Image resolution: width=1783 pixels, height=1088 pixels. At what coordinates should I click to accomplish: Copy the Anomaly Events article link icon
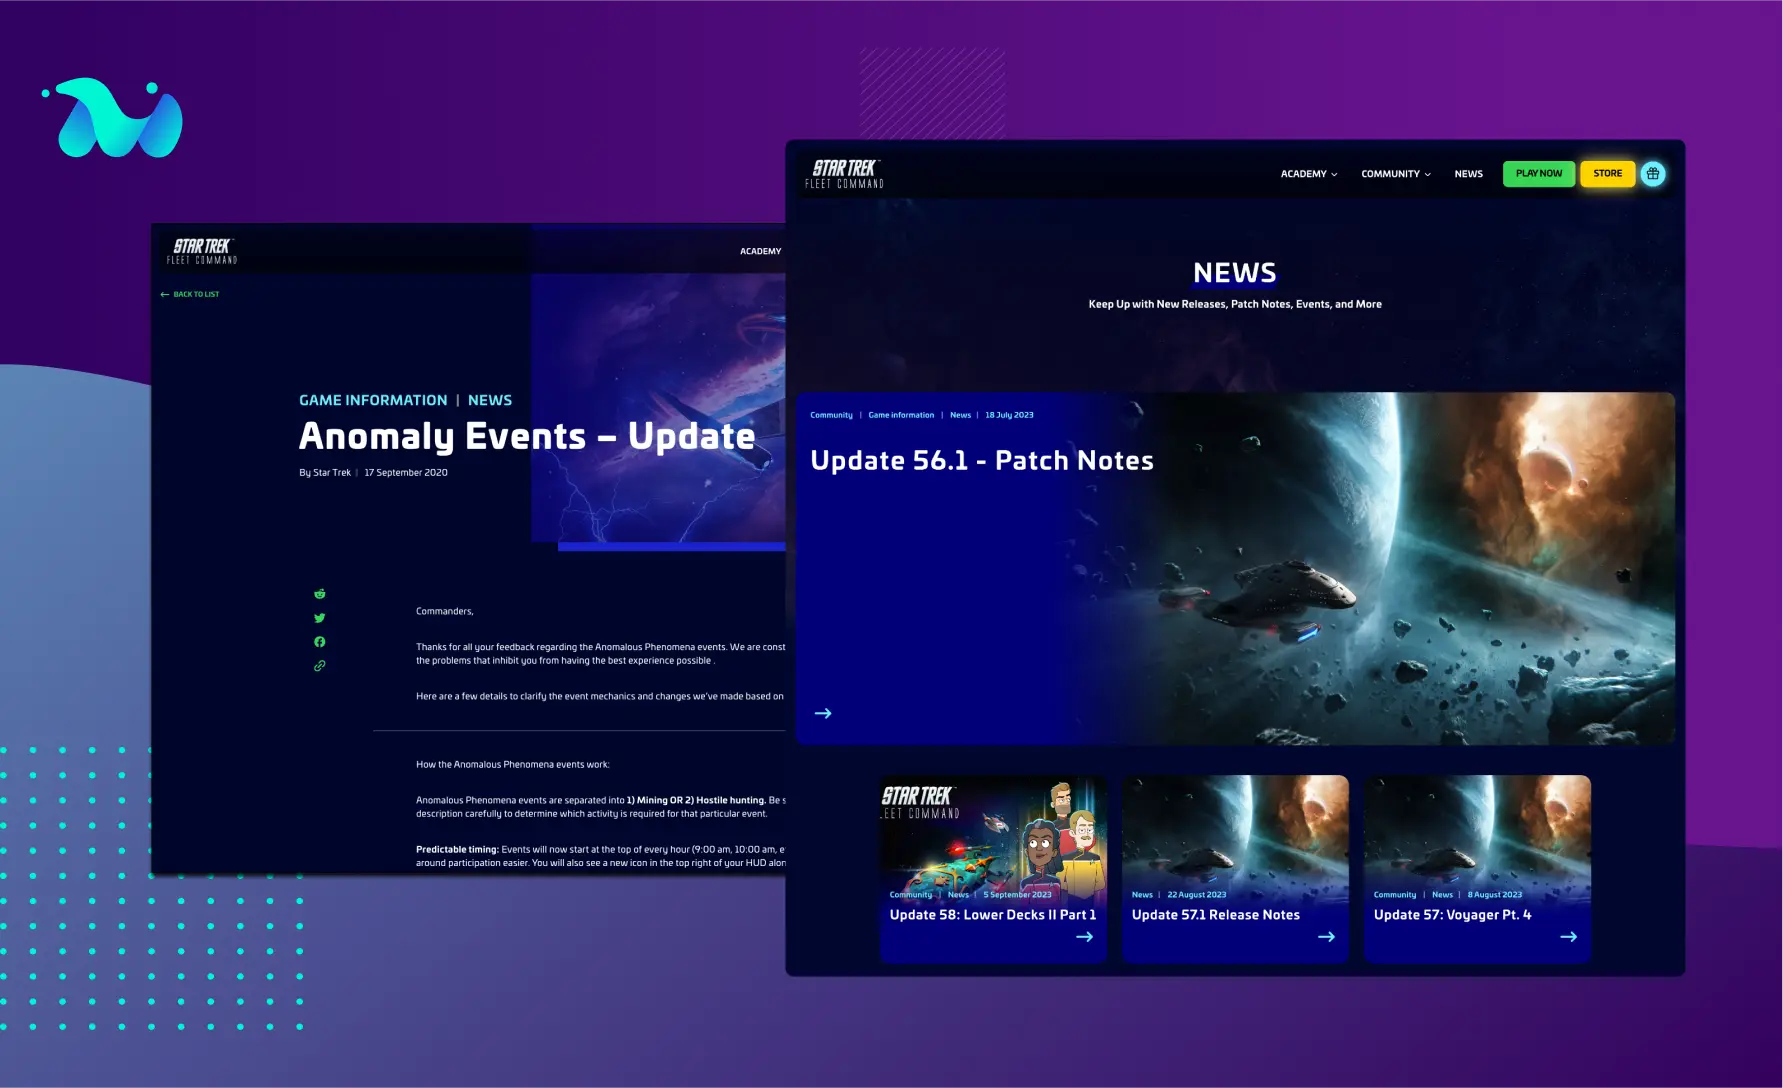pos(320,666)
